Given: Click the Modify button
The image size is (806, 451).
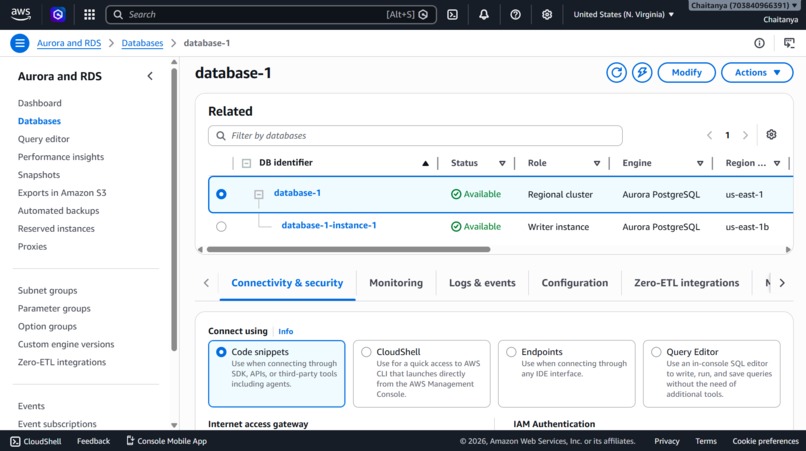Looking at the screenshot, I should [686, 73].
